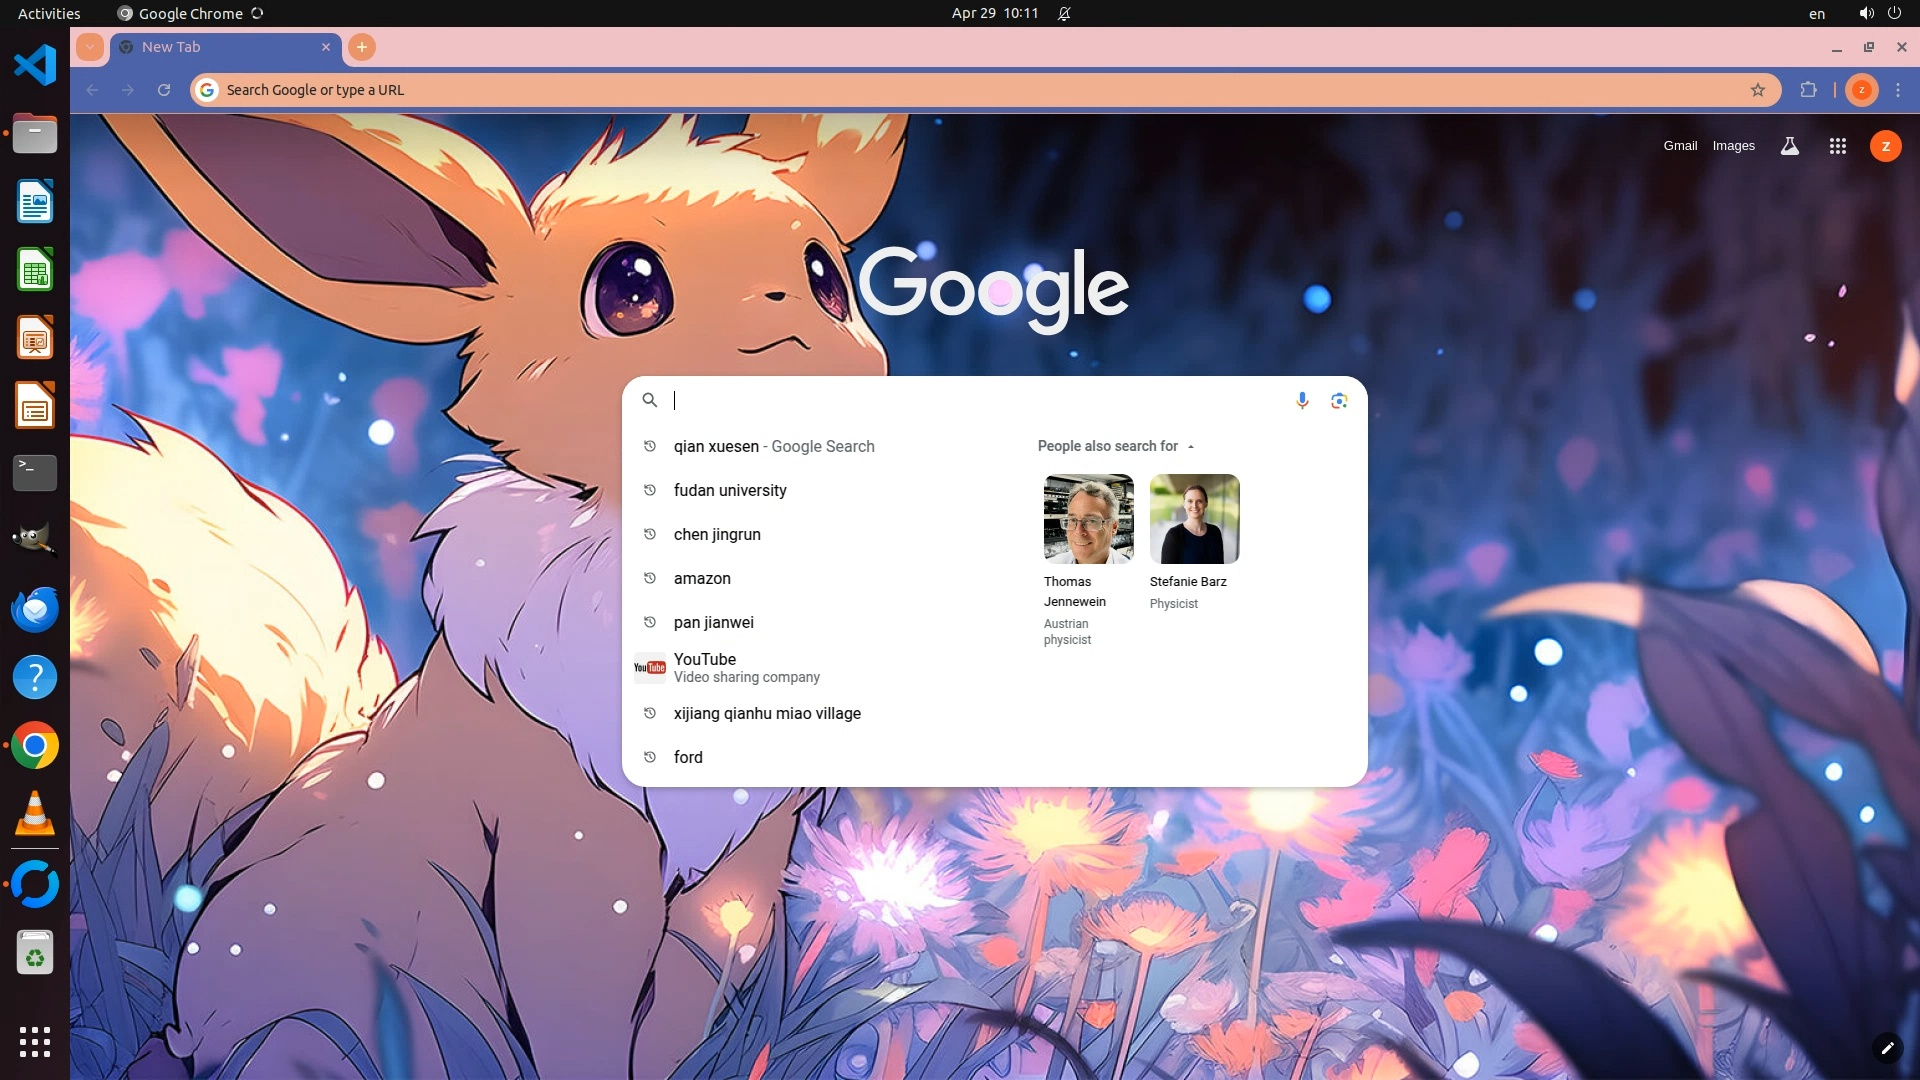Screen dimensions: 1920x1080
Task: Open the Gmail link
Action: [x=1680, y=146]
